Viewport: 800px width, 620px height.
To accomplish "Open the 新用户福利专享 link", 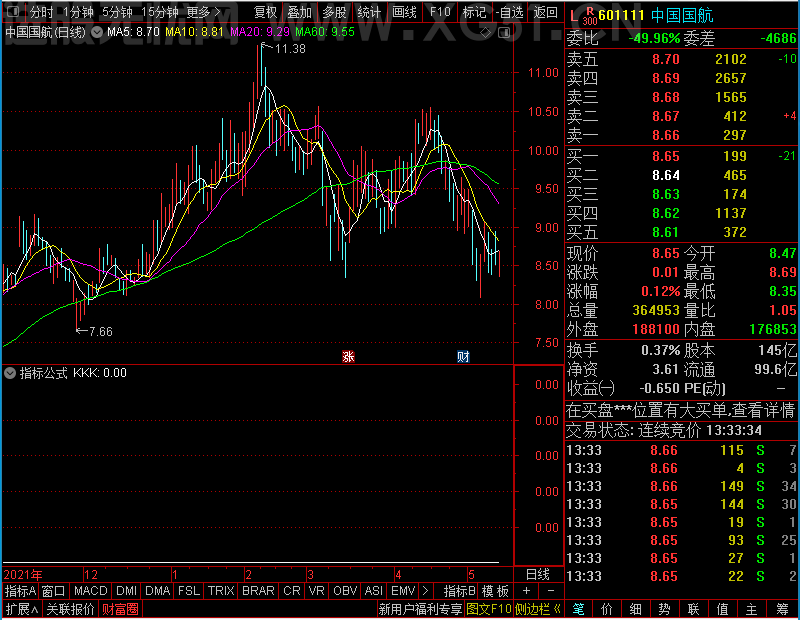I will tap(420, 609).
